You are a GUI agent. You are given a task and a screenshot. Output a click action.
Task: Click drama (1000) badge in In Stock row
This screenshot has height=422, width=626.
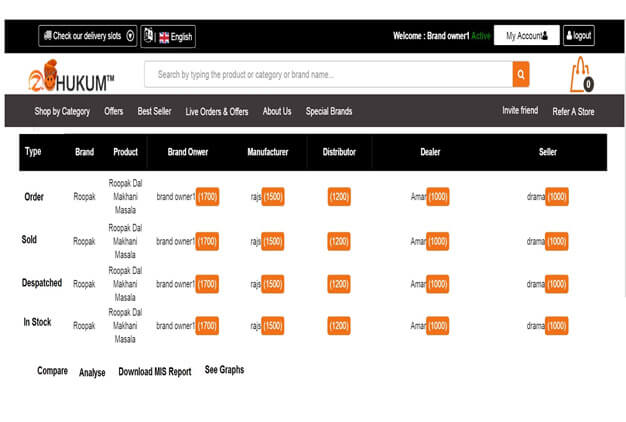[557, 326]
